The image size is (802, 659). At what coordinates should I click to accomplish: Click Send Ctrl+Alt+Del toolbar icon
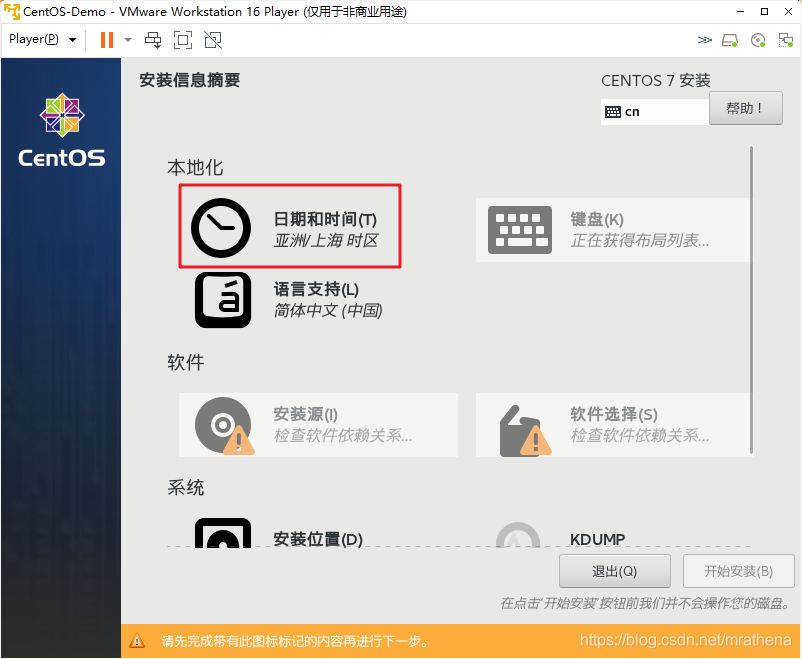pos(153,40)
